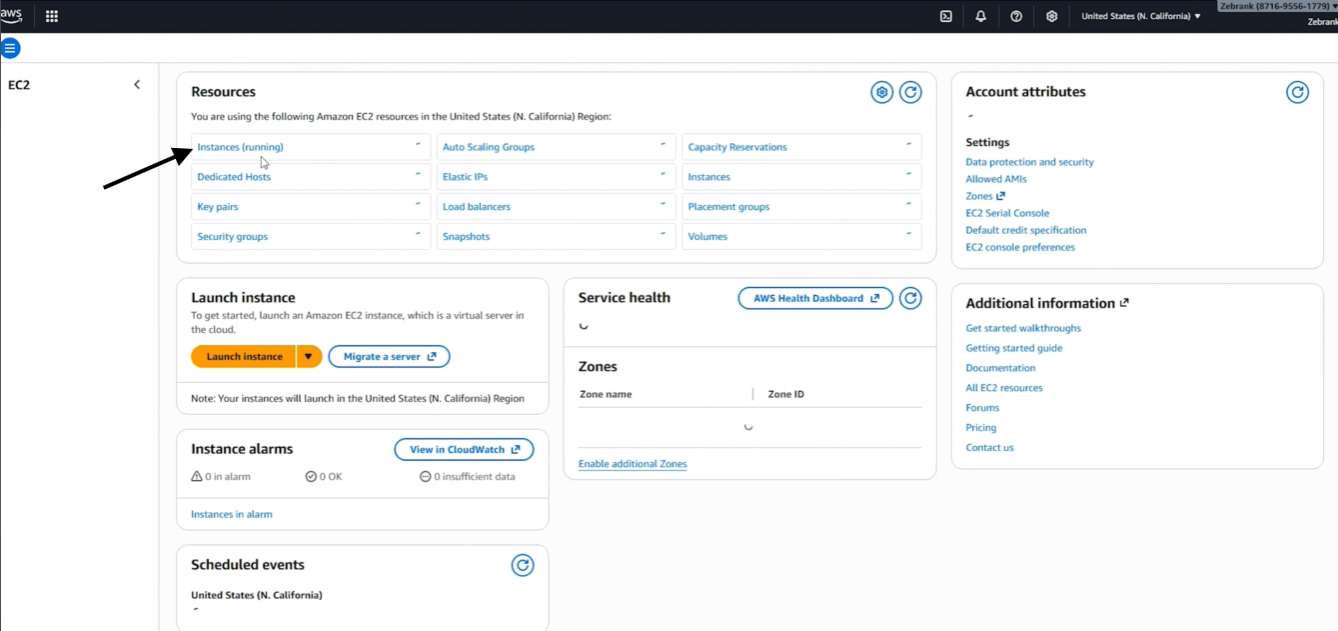
Task: Toggle the blue hamburger navigation button
Action: (10, 48)
